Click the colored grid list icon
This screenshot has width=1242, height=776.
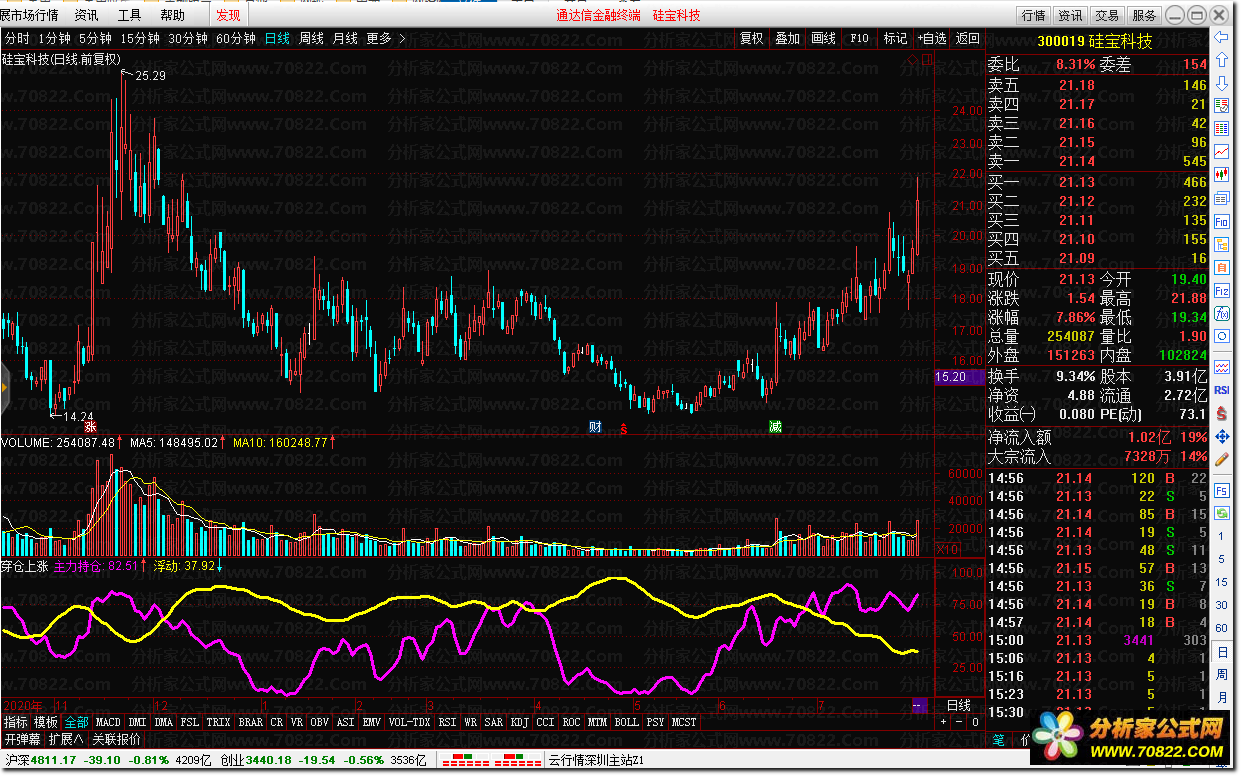[x=1221, y=128]
